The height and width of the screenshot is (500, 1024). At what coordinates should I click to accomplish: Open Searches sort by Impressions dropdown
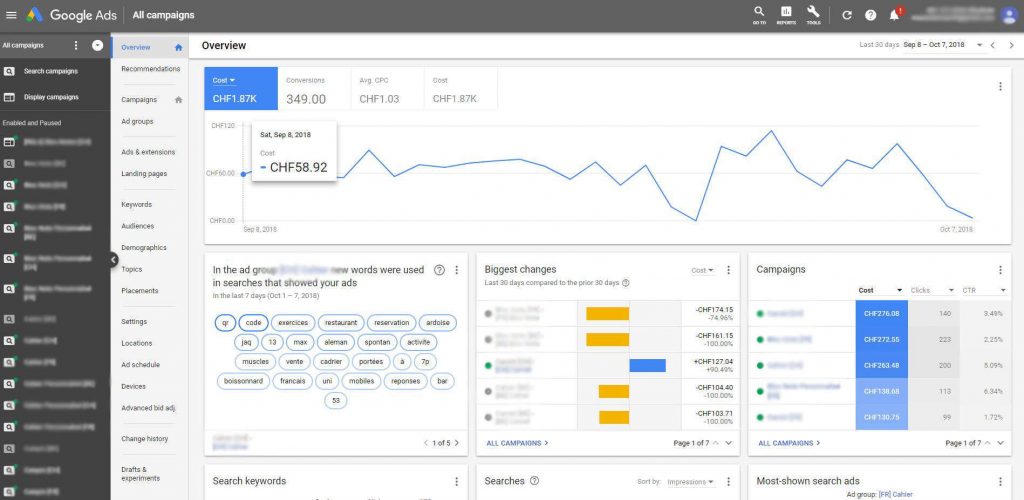click(x=690, y=482)
